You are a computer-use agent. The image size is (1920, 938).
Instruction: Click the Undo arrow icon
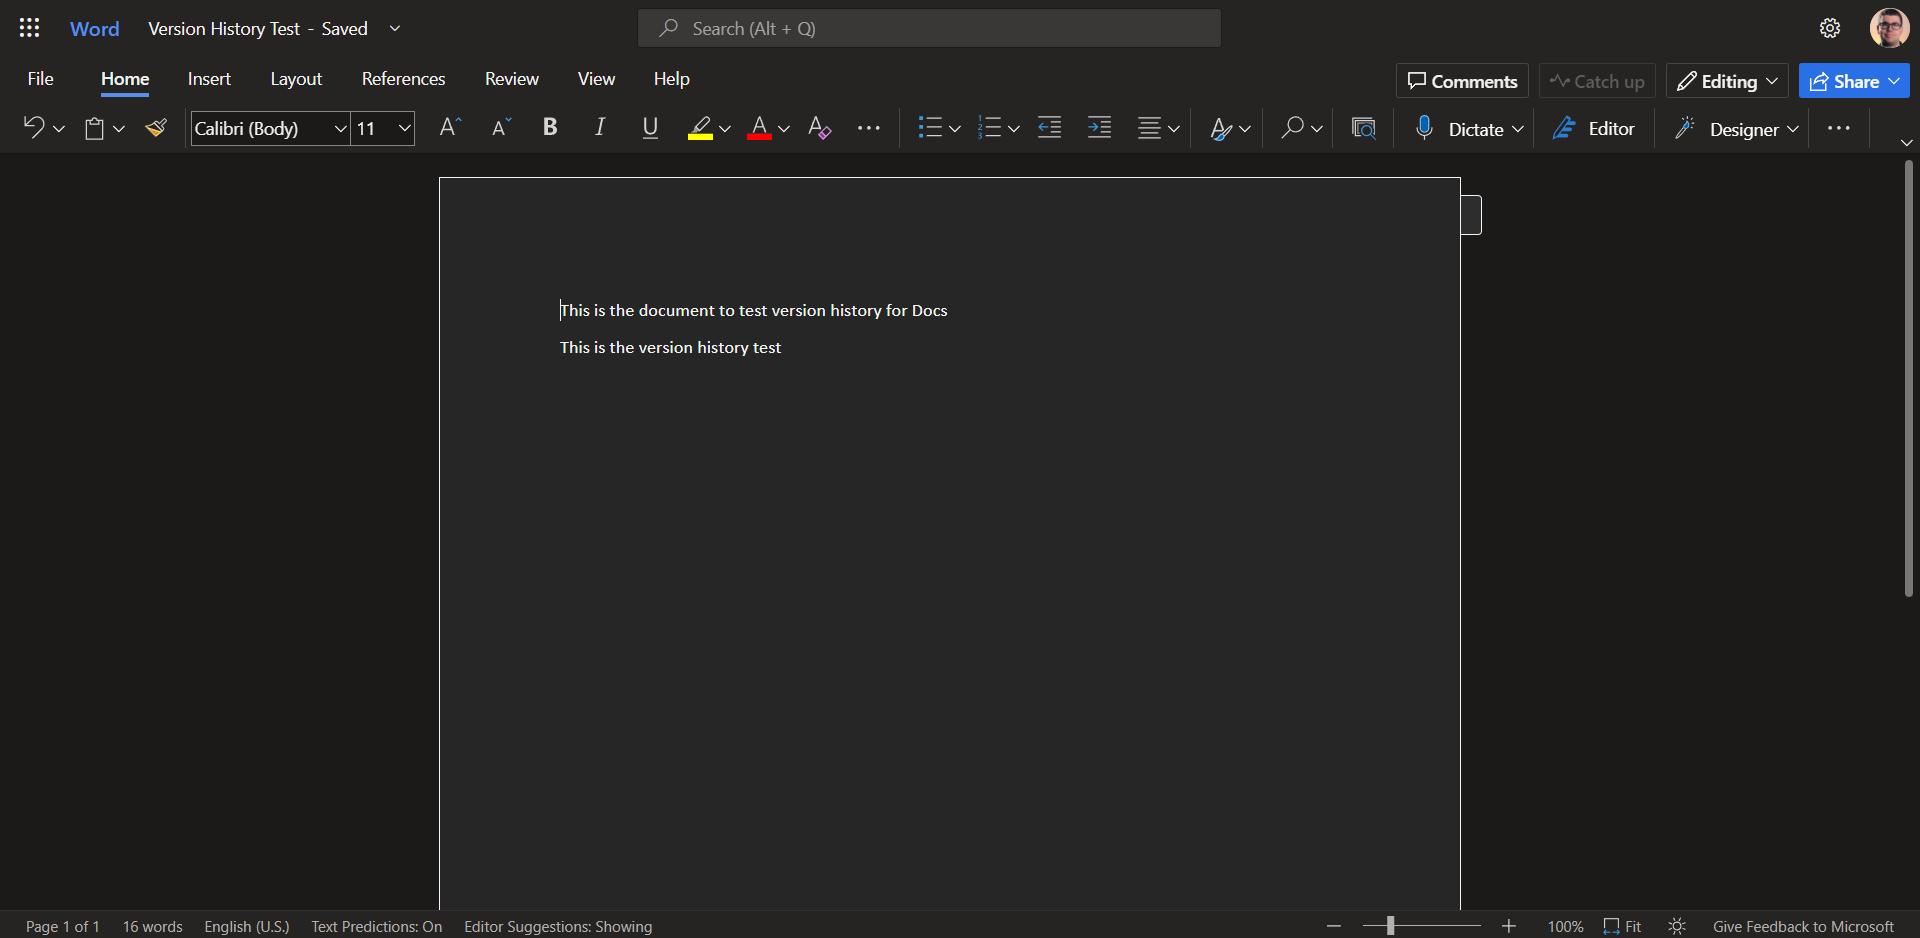pos(33,128)
